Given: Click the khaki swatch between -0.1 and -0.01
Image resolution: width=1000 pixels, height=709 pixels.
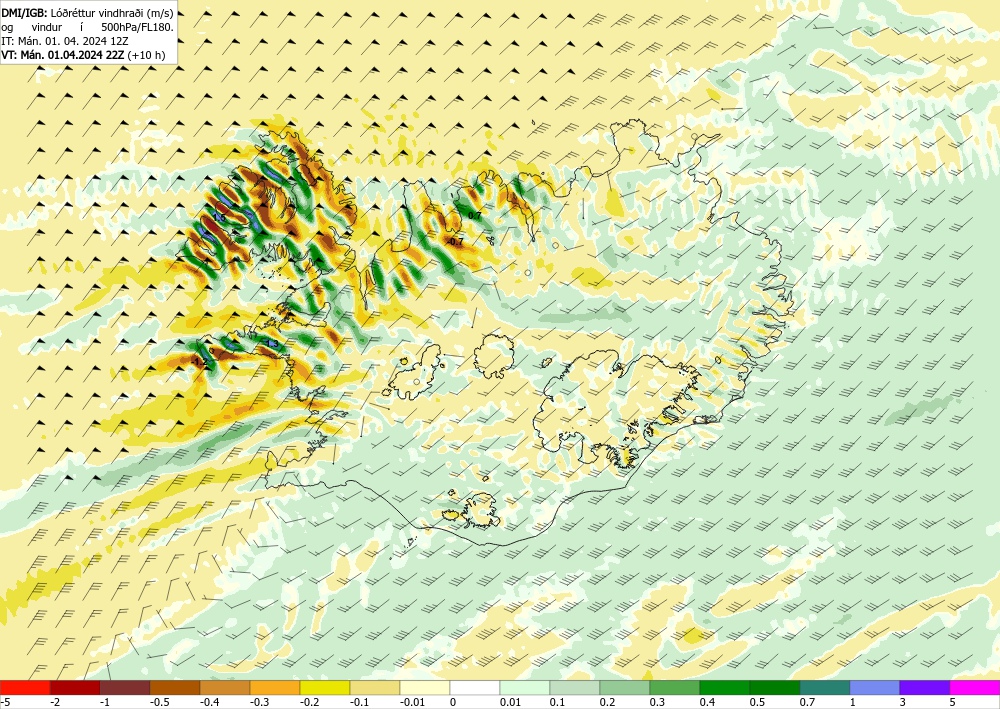Looking at the screenshot, I should [375, 688].
